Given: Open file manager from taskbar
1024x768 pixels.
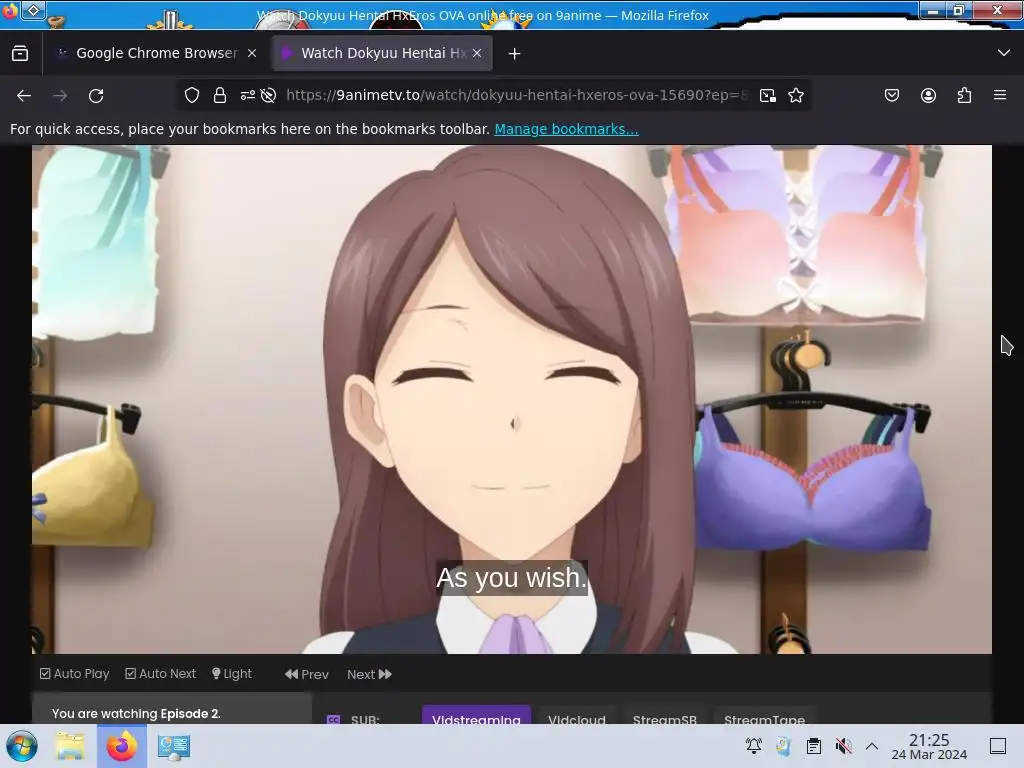Looking at the screenshot, I should pyautogui.click(x=70, y=746).
